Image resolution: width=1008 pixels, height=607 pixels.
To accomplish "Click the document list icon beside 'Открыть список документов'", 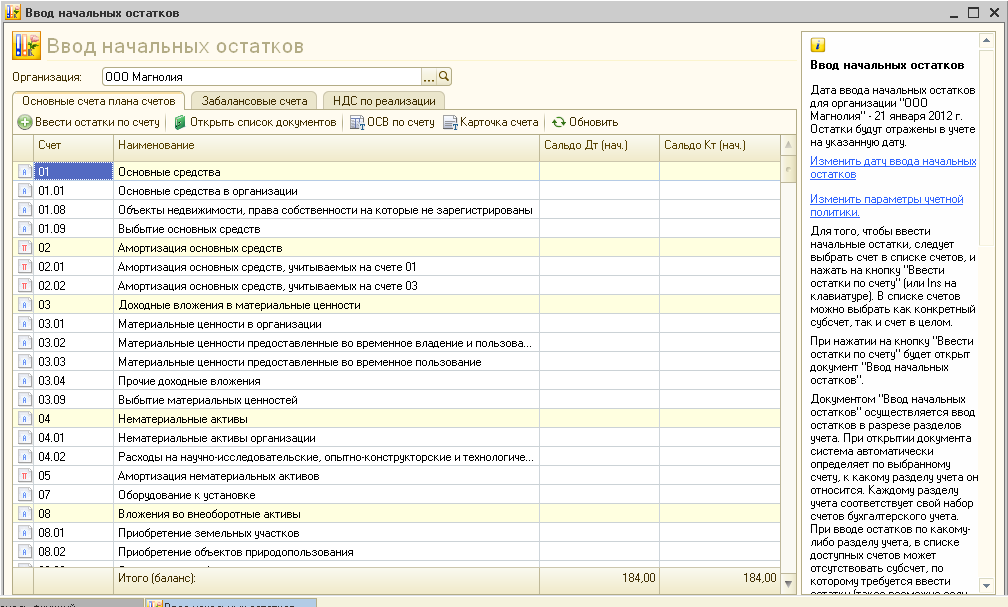I will [x=180, y=122].
